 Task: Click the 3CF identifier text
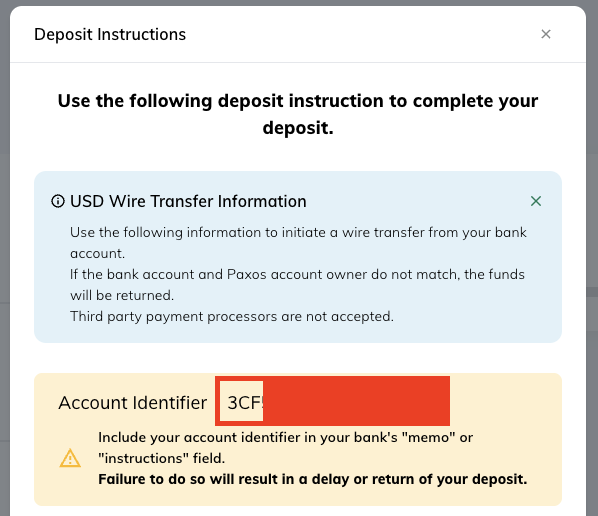pyautogui.click(x=245, y=402)
